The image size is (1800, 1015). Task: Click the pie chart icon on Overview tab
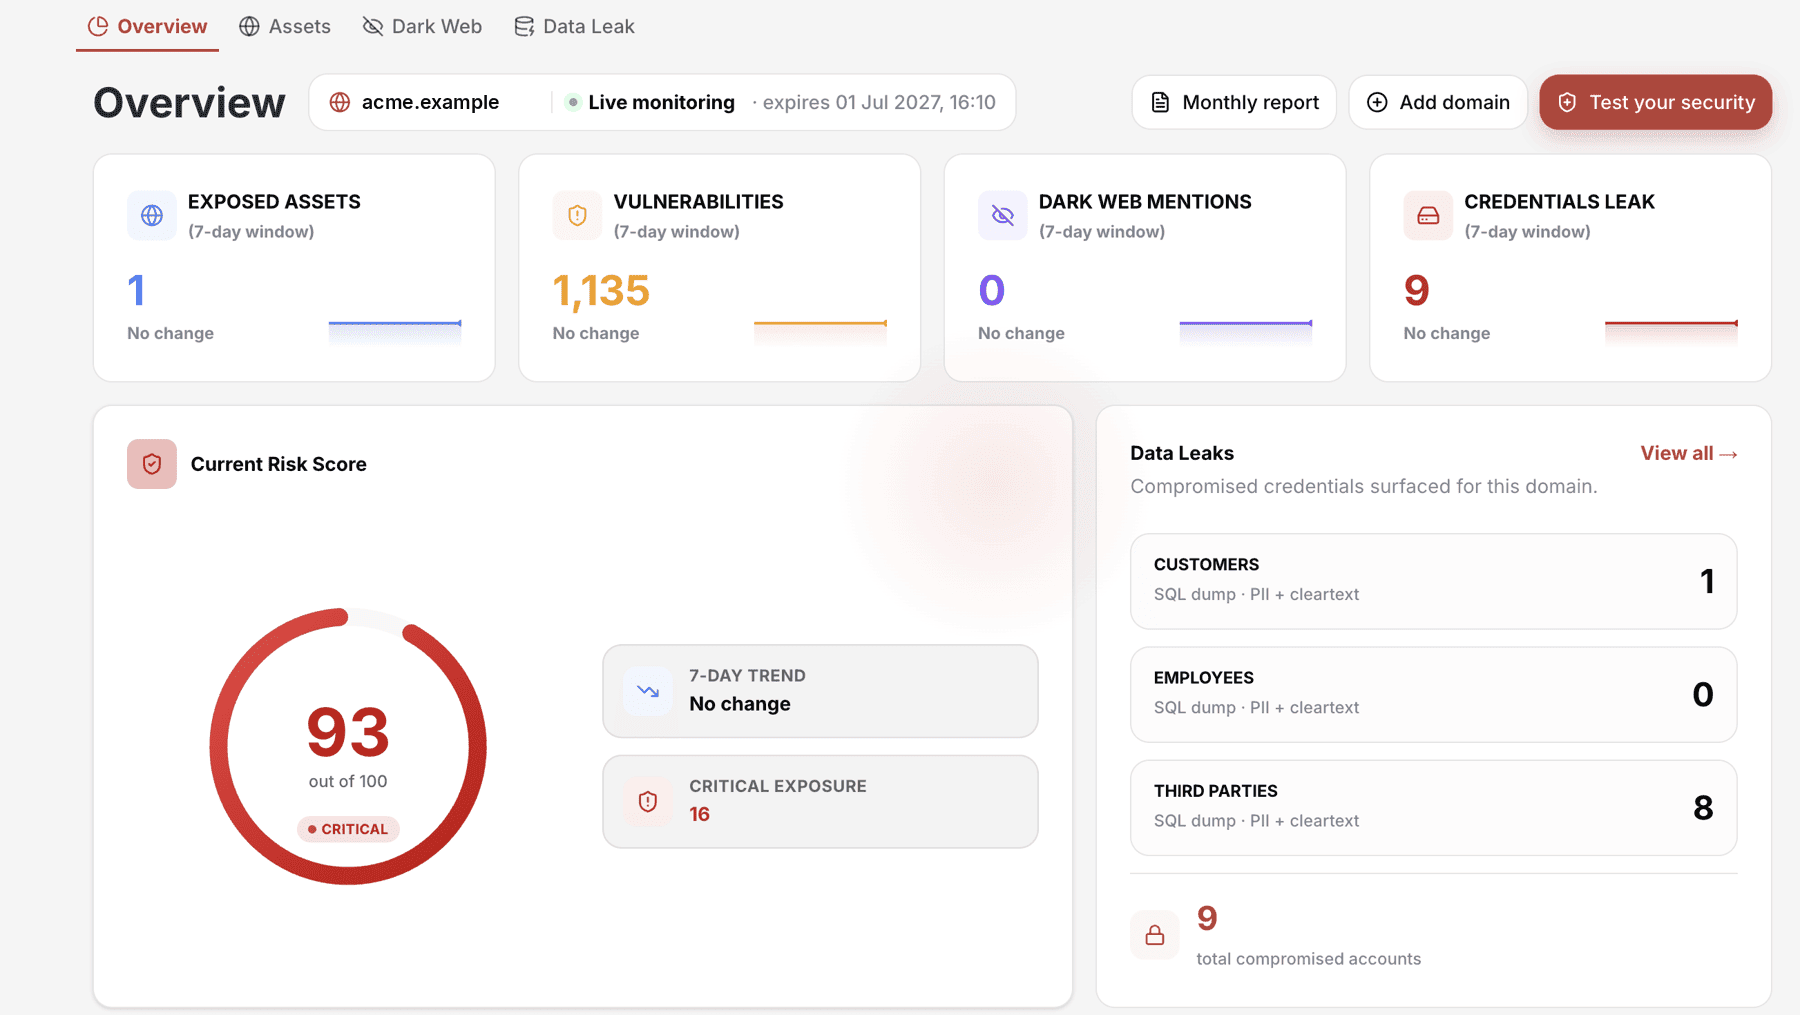point(98,26)
